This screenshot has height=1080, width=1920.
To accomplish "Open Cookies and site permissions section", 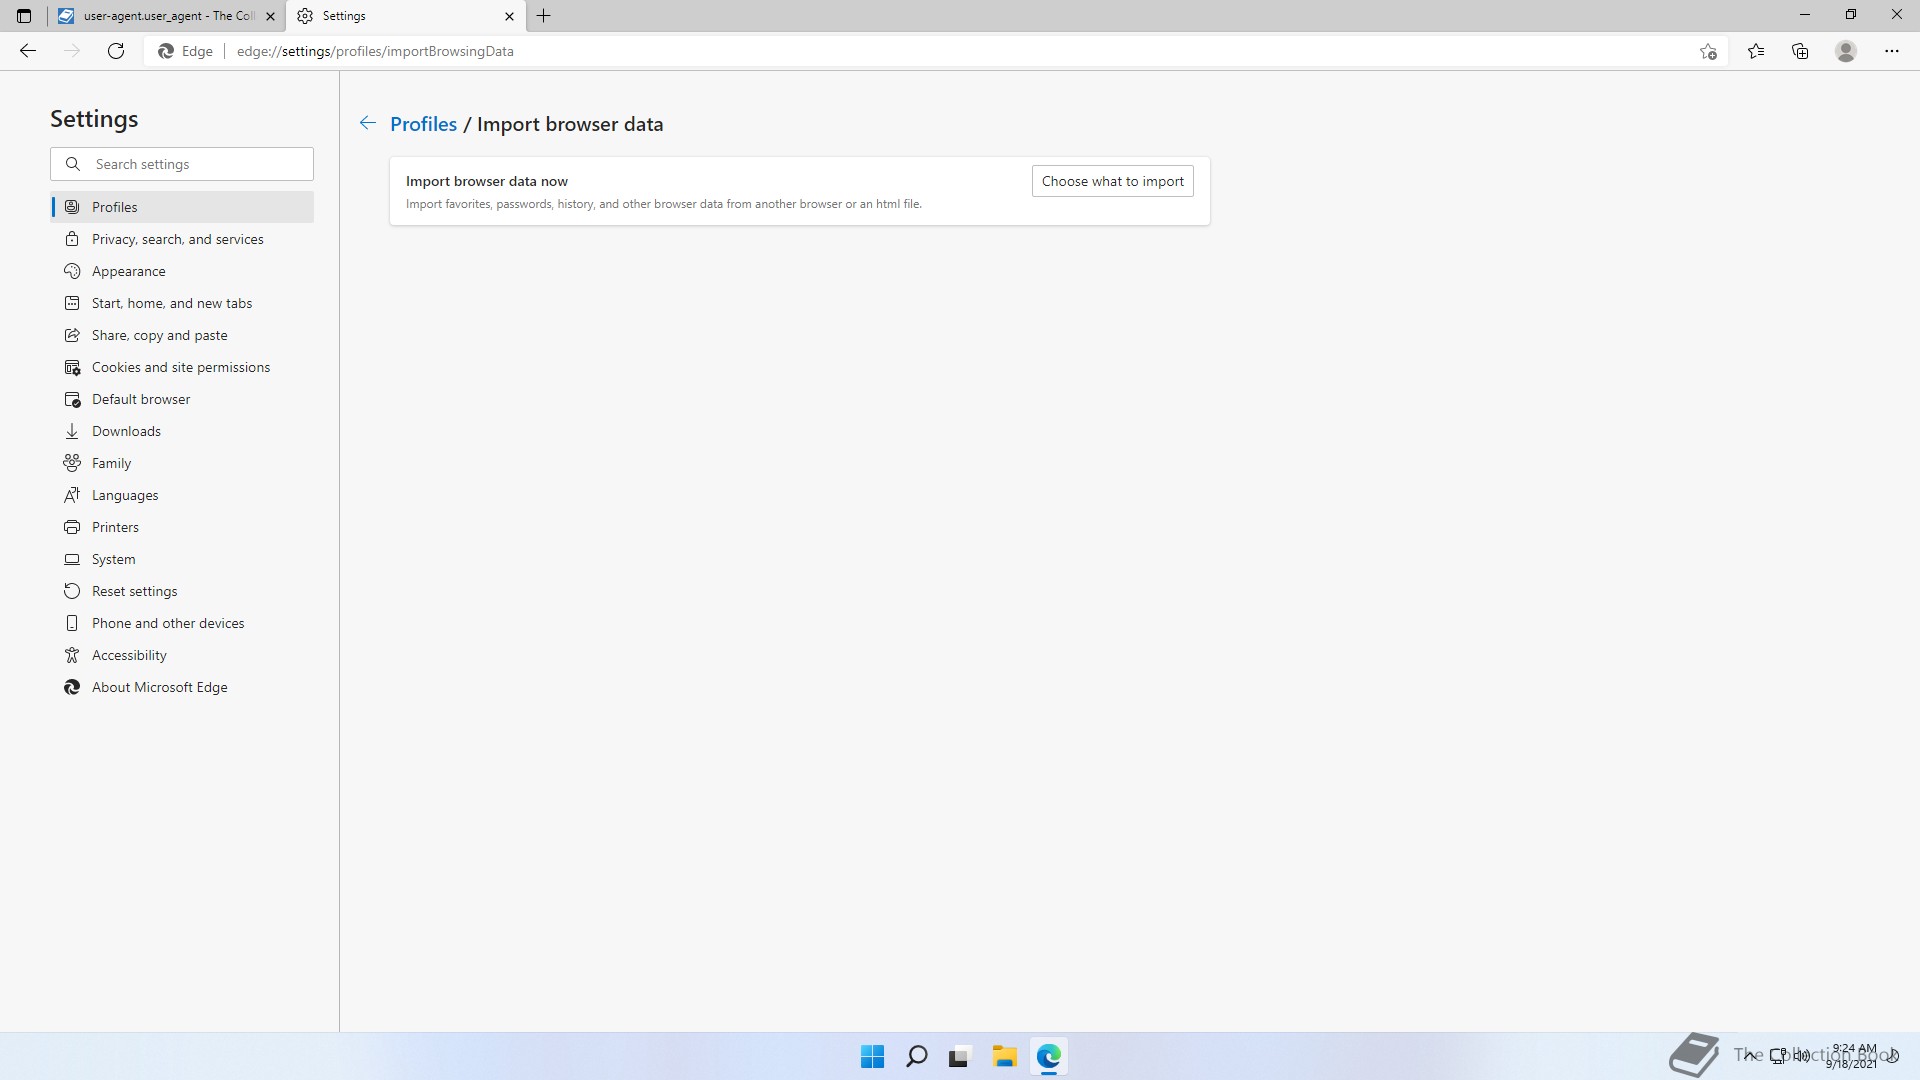I will point(180,367).
